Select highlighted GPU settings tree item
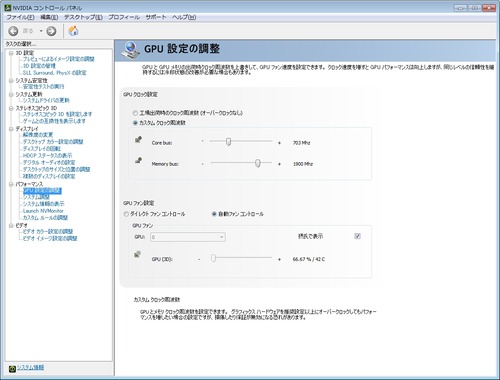 (x=42, y=191)
